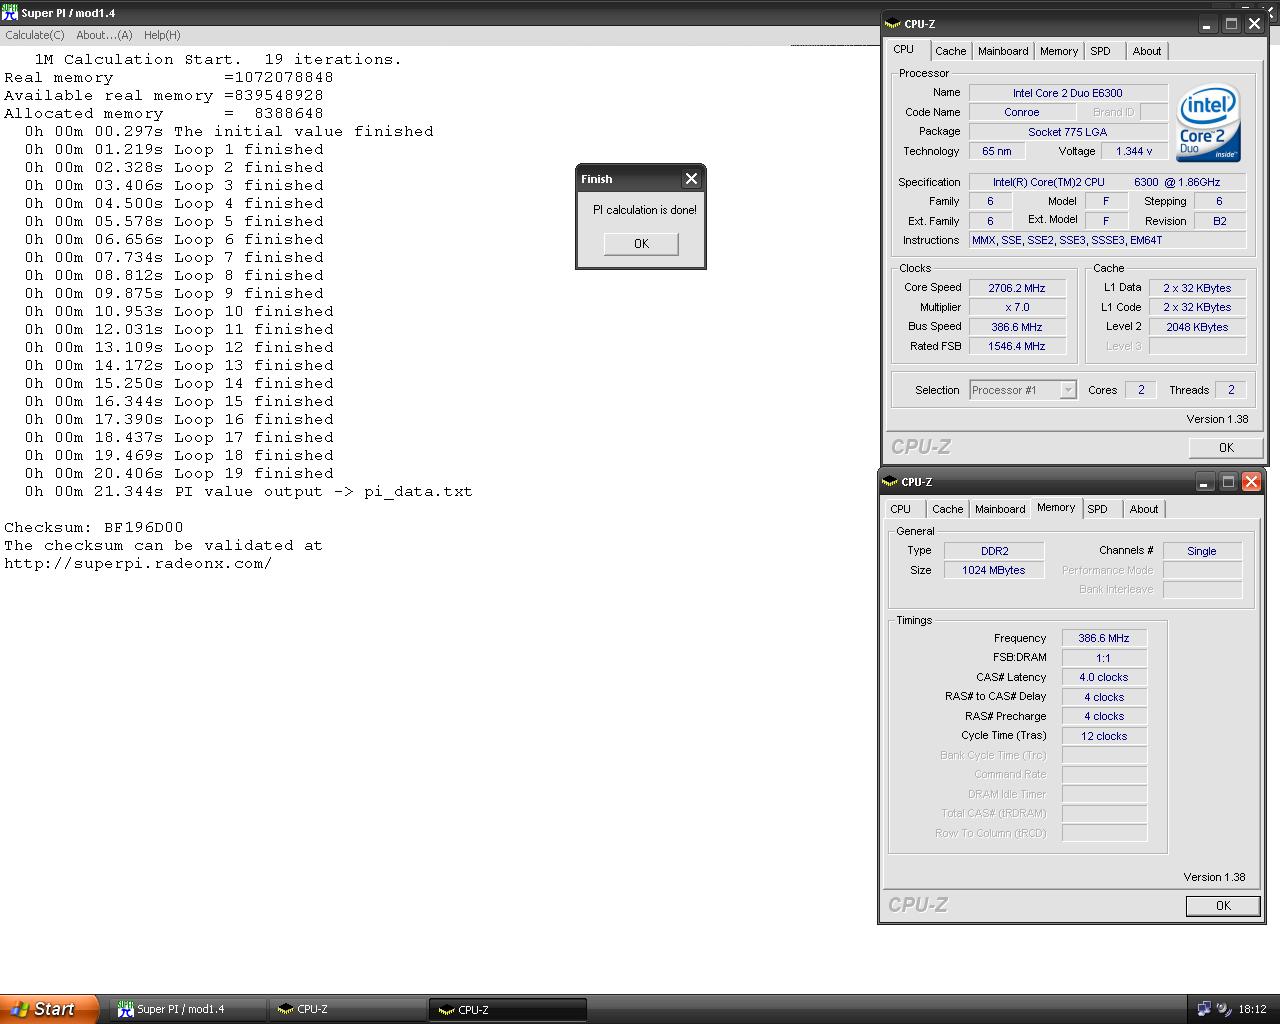Click the Revision value B2
Screen dimensions: 1280x1024
(1220, 222)
